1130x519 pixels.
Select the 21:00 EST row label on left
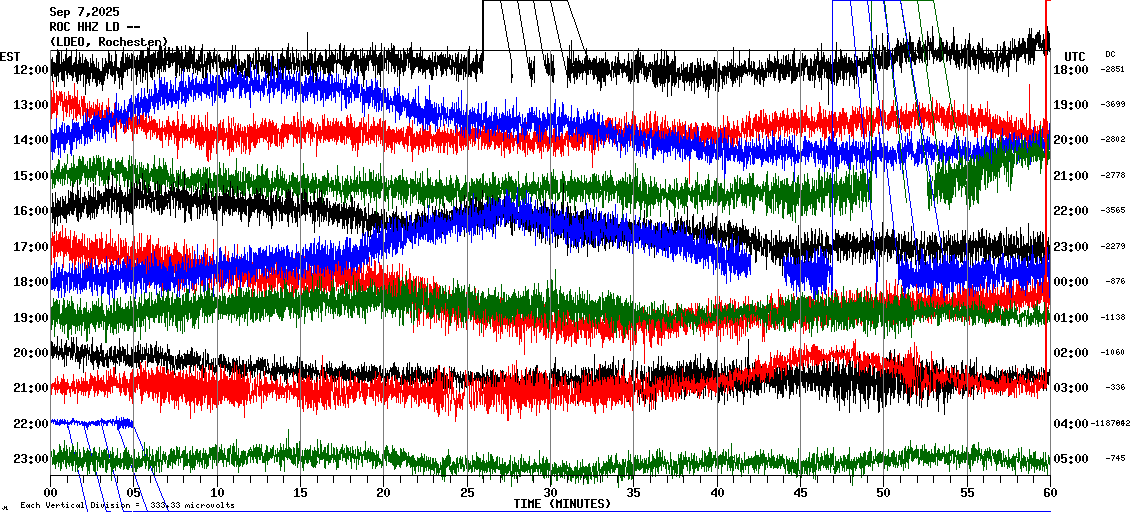coord(31,388)
